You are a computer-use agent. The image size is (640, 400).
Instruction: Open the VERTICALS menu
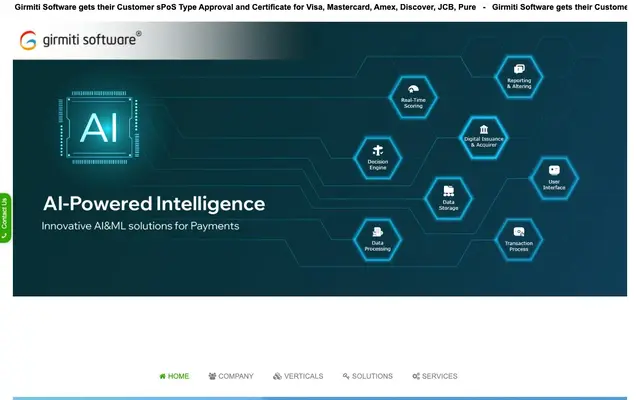298,376
